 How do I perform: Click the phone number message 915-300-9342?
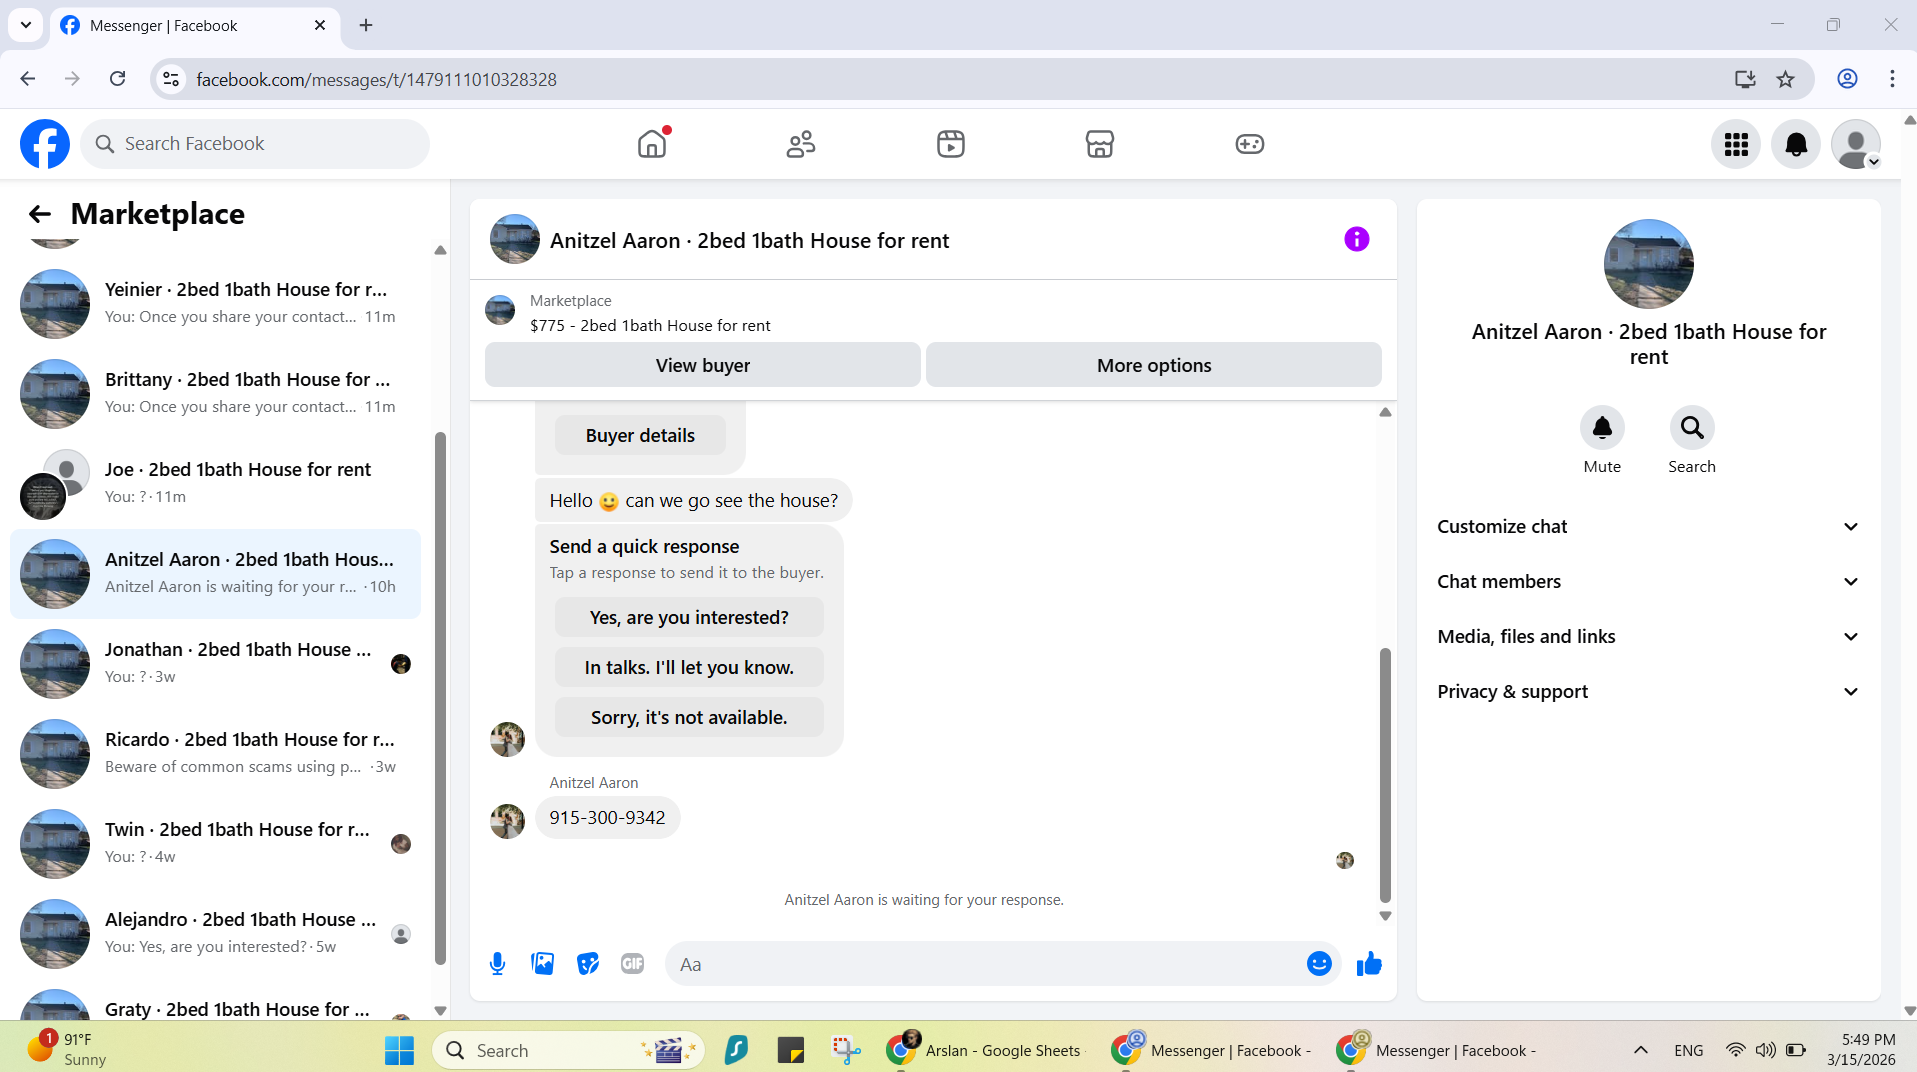point(607,818)
